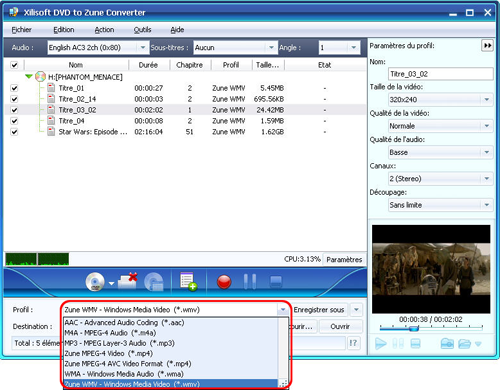Open the small arrow beside snapshot folder
This screenshot has height=390, width=500.
(x=478, y=344)
